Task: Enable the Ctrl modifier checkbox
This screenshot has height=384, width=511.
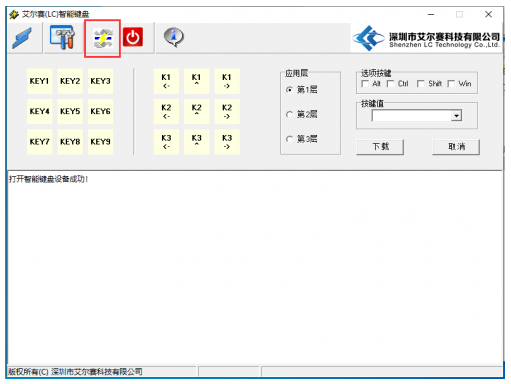Action: coord(390,84)
